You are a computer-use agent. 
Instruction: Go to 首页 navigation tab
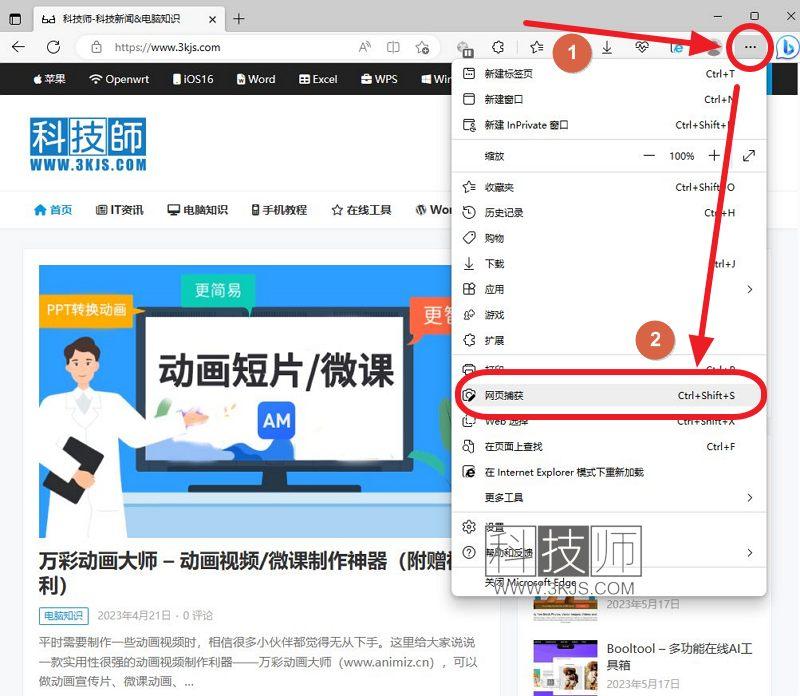(x=53, y=210)
